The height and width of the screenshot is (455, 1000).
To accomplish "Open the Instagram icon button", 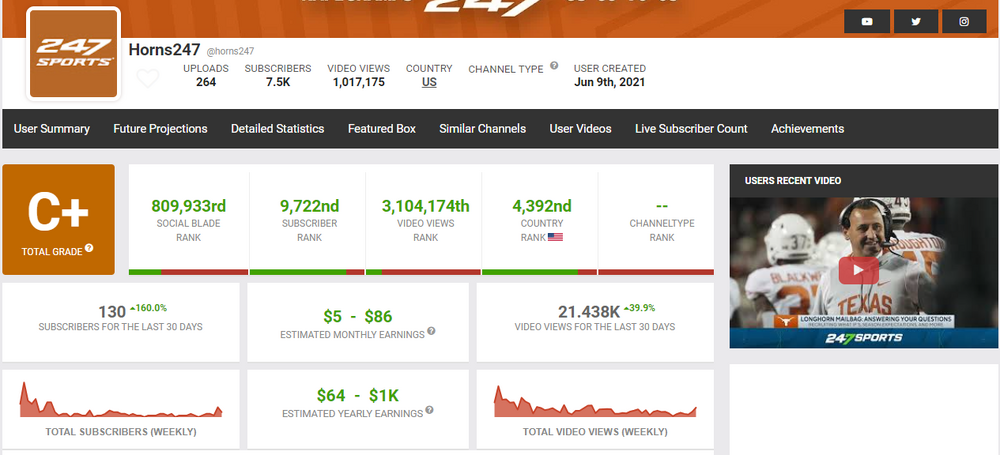I will (964, 21).
